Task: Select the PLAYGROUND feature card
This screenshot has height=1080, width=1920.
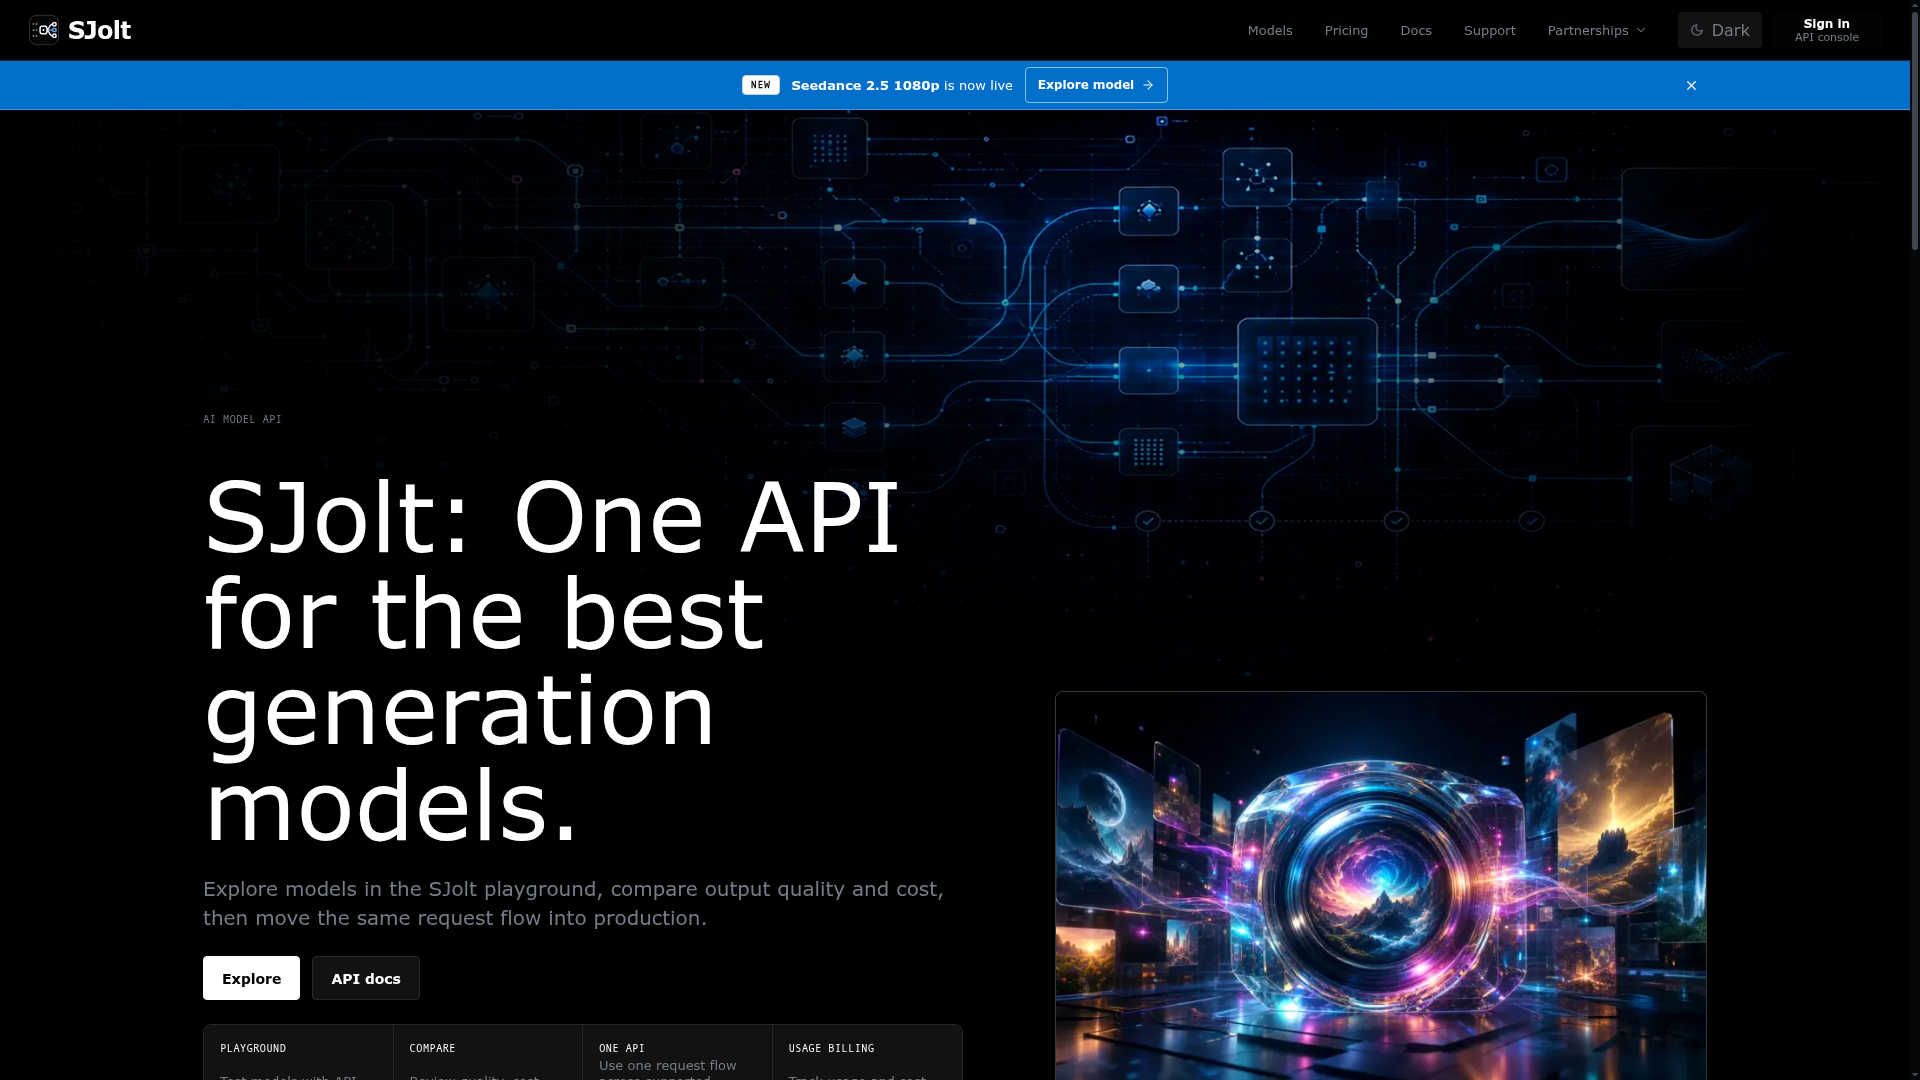Action: click(x=298, y=1052)
